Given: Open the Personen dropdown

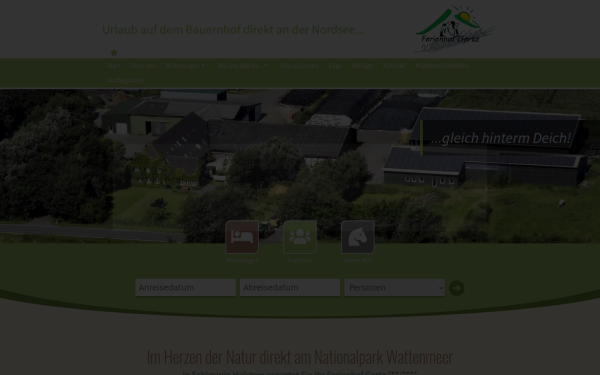Looking at the screenshot, I should pos(395,288).
